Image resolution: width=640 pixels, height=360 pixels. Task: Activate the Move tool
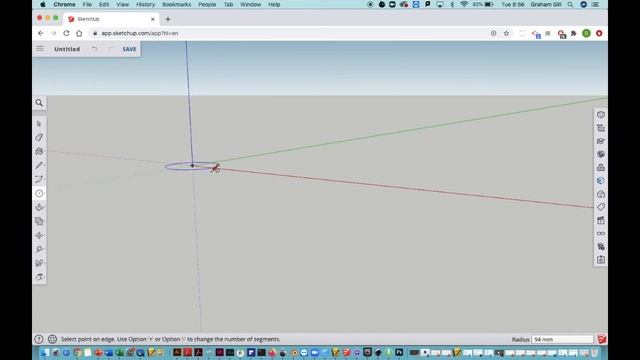click(39, 236)
